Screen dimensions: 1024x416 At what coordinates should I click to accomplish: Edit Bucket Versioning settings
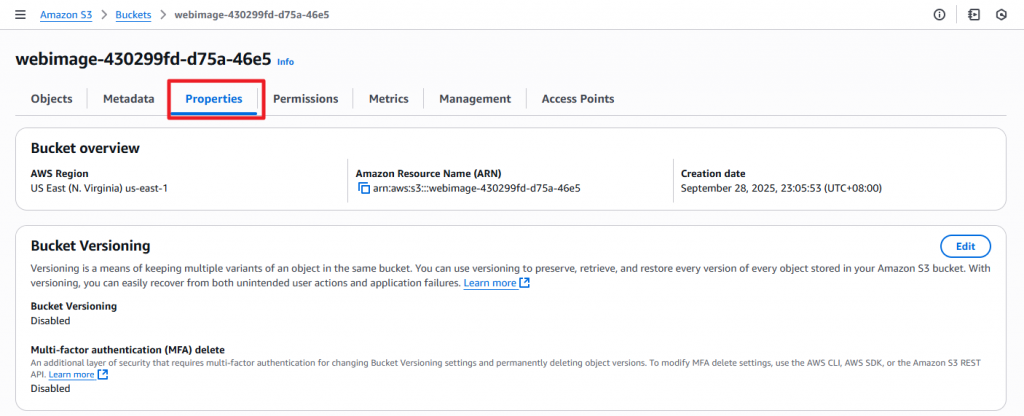[x=965, y=246]
